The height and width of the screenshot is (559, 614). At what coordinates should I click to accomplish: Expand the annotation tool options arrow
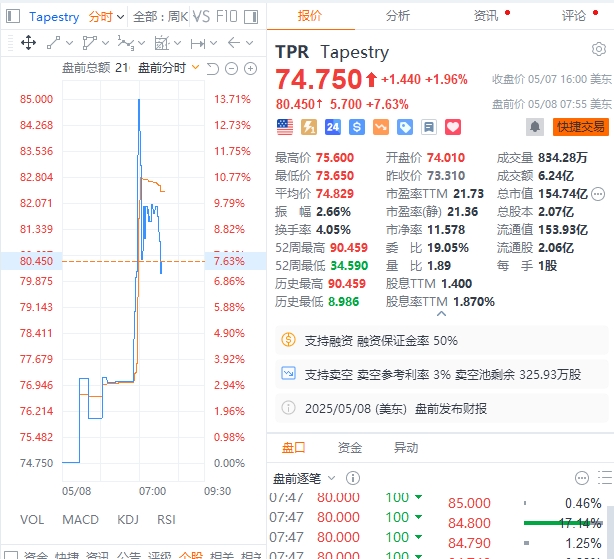click(177, 43)
